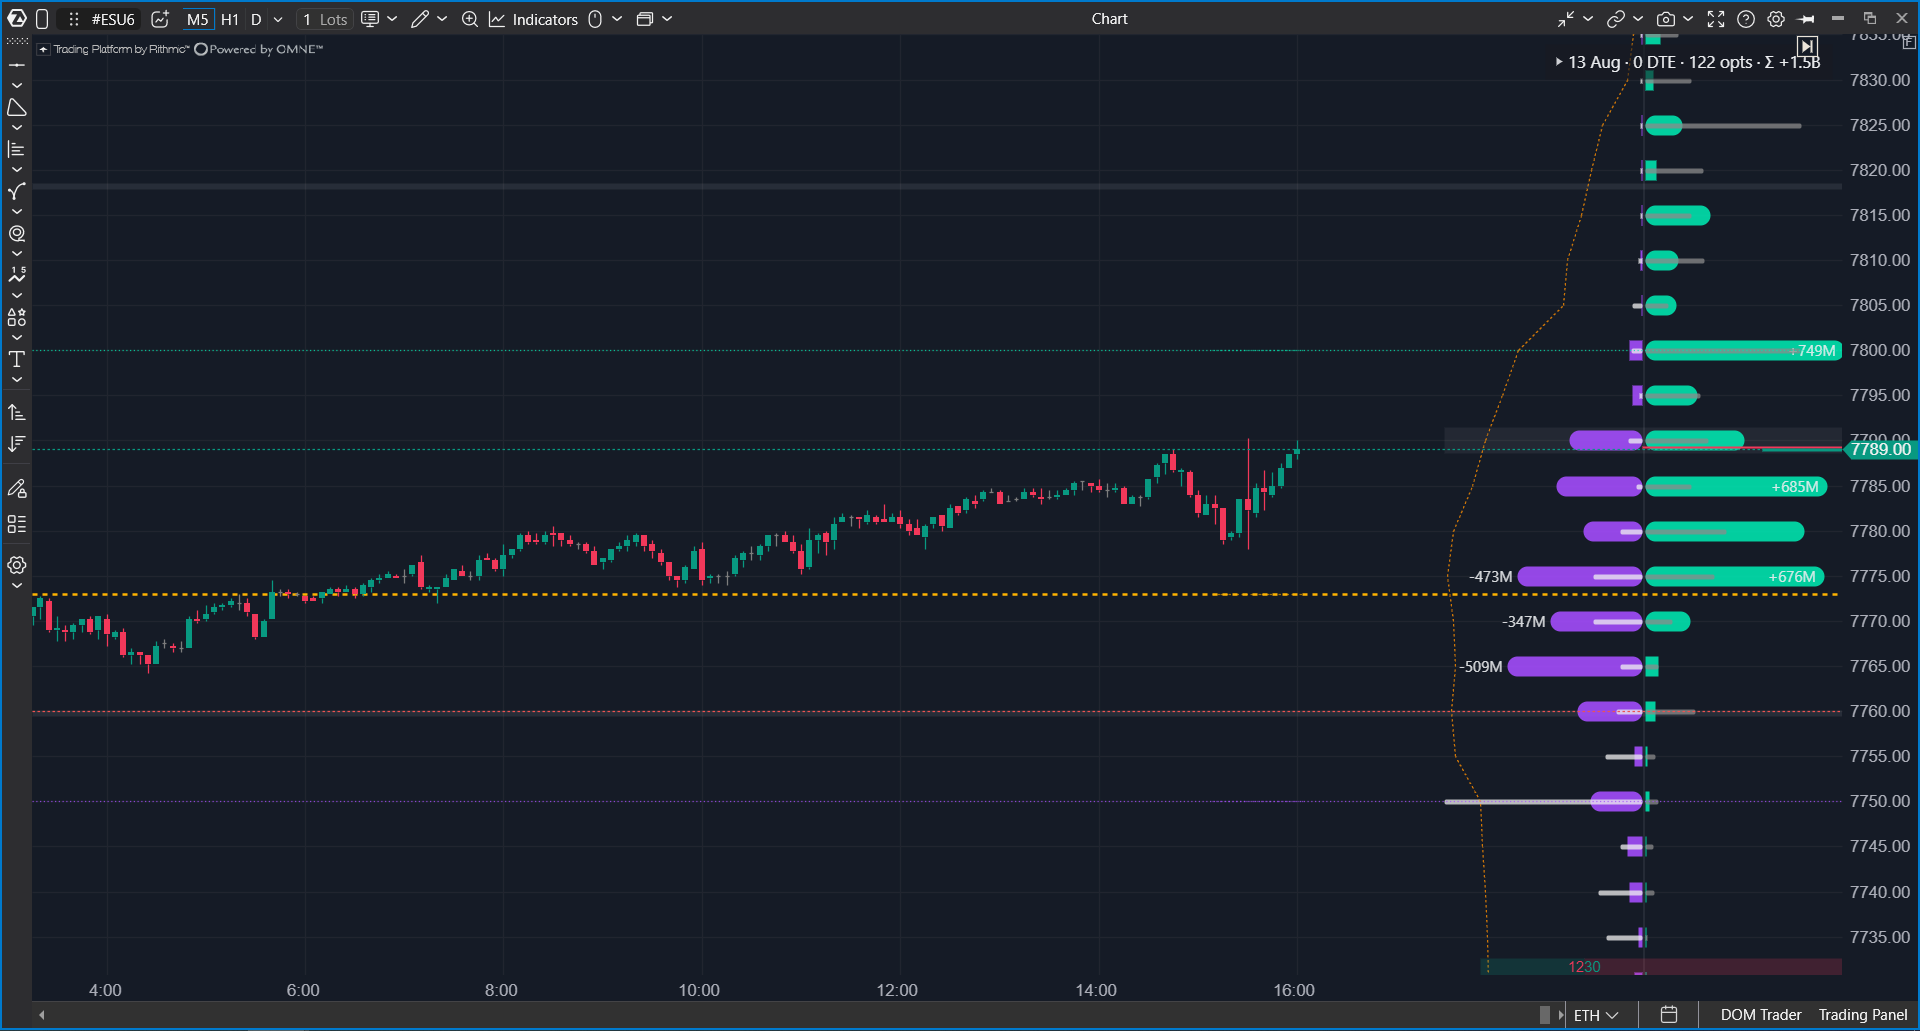Click the 7789.00 current price label

point(1880,450)
